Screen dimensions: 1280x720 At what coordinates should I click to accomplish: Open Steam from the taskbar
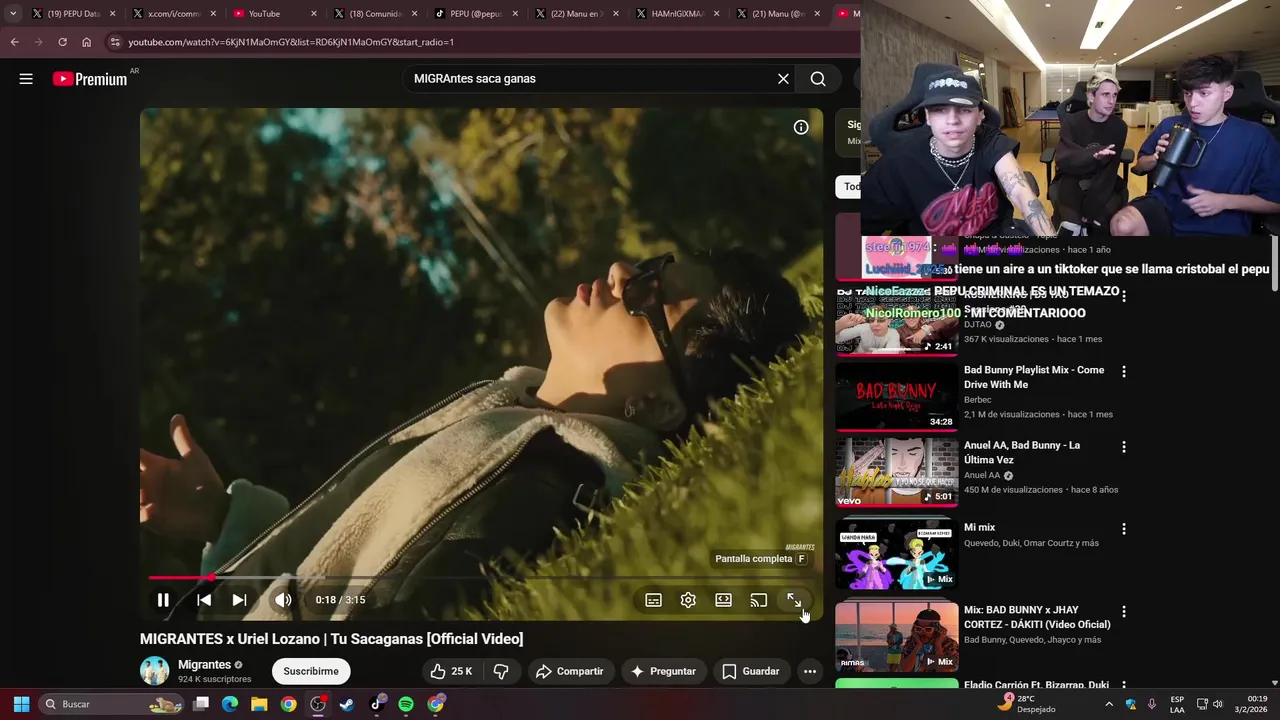347,704
